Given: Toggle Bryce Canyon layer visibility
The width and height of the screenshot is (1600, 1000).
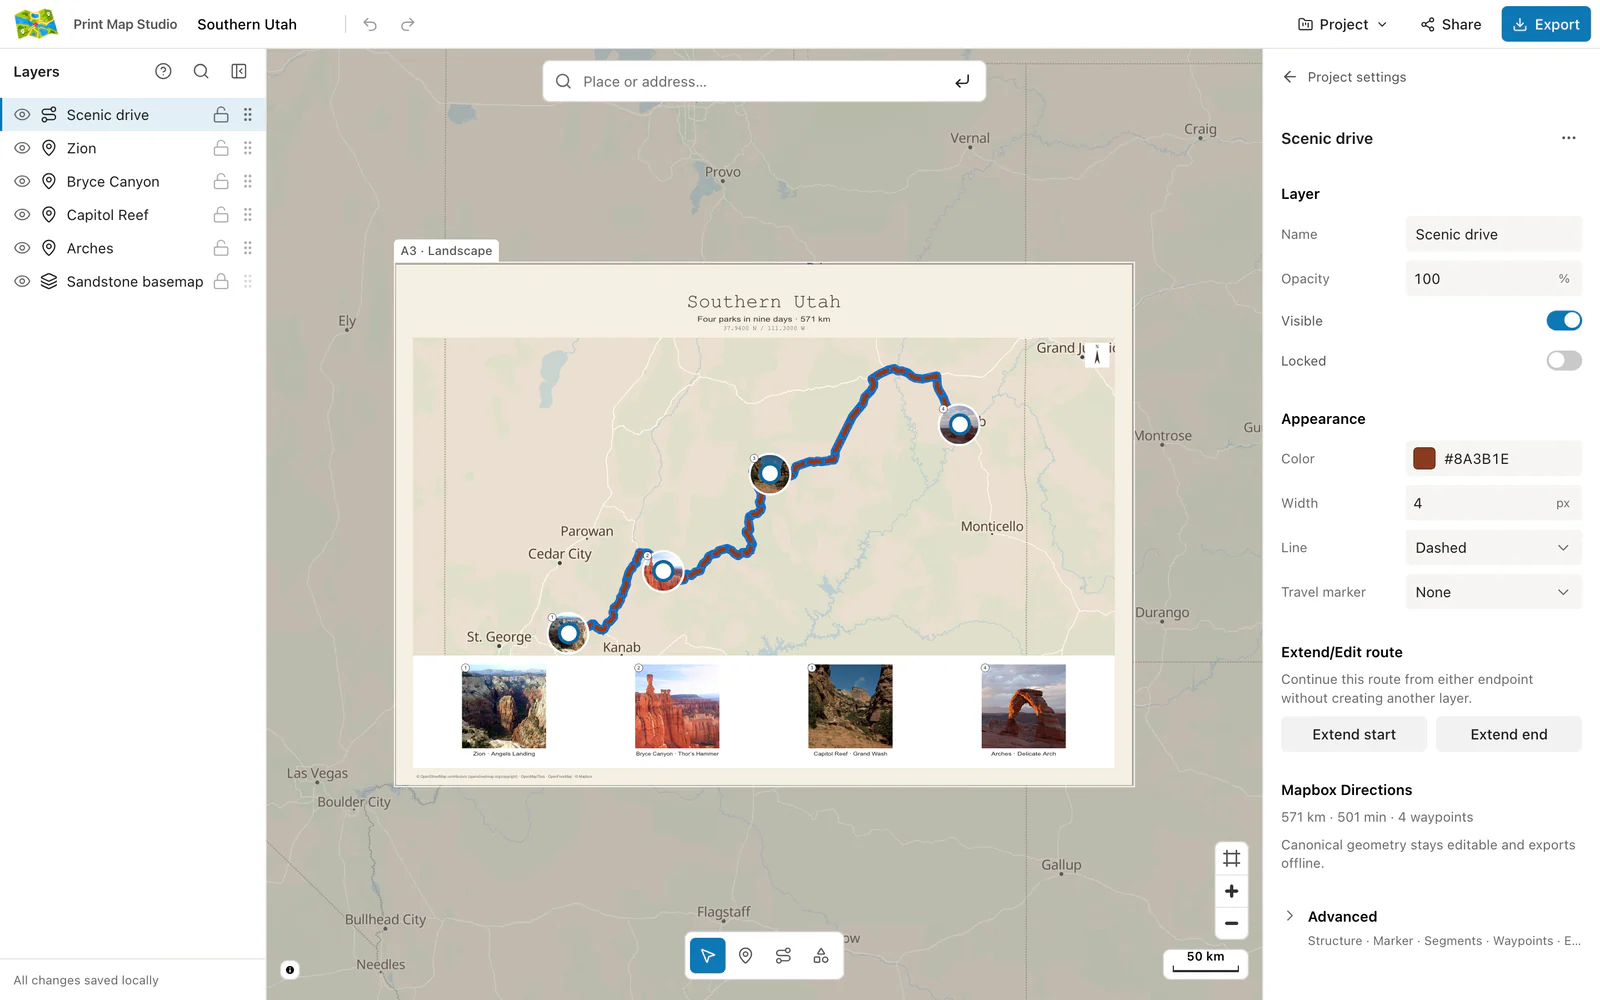Looking at the screenshot, I should [x=22, y=181].
